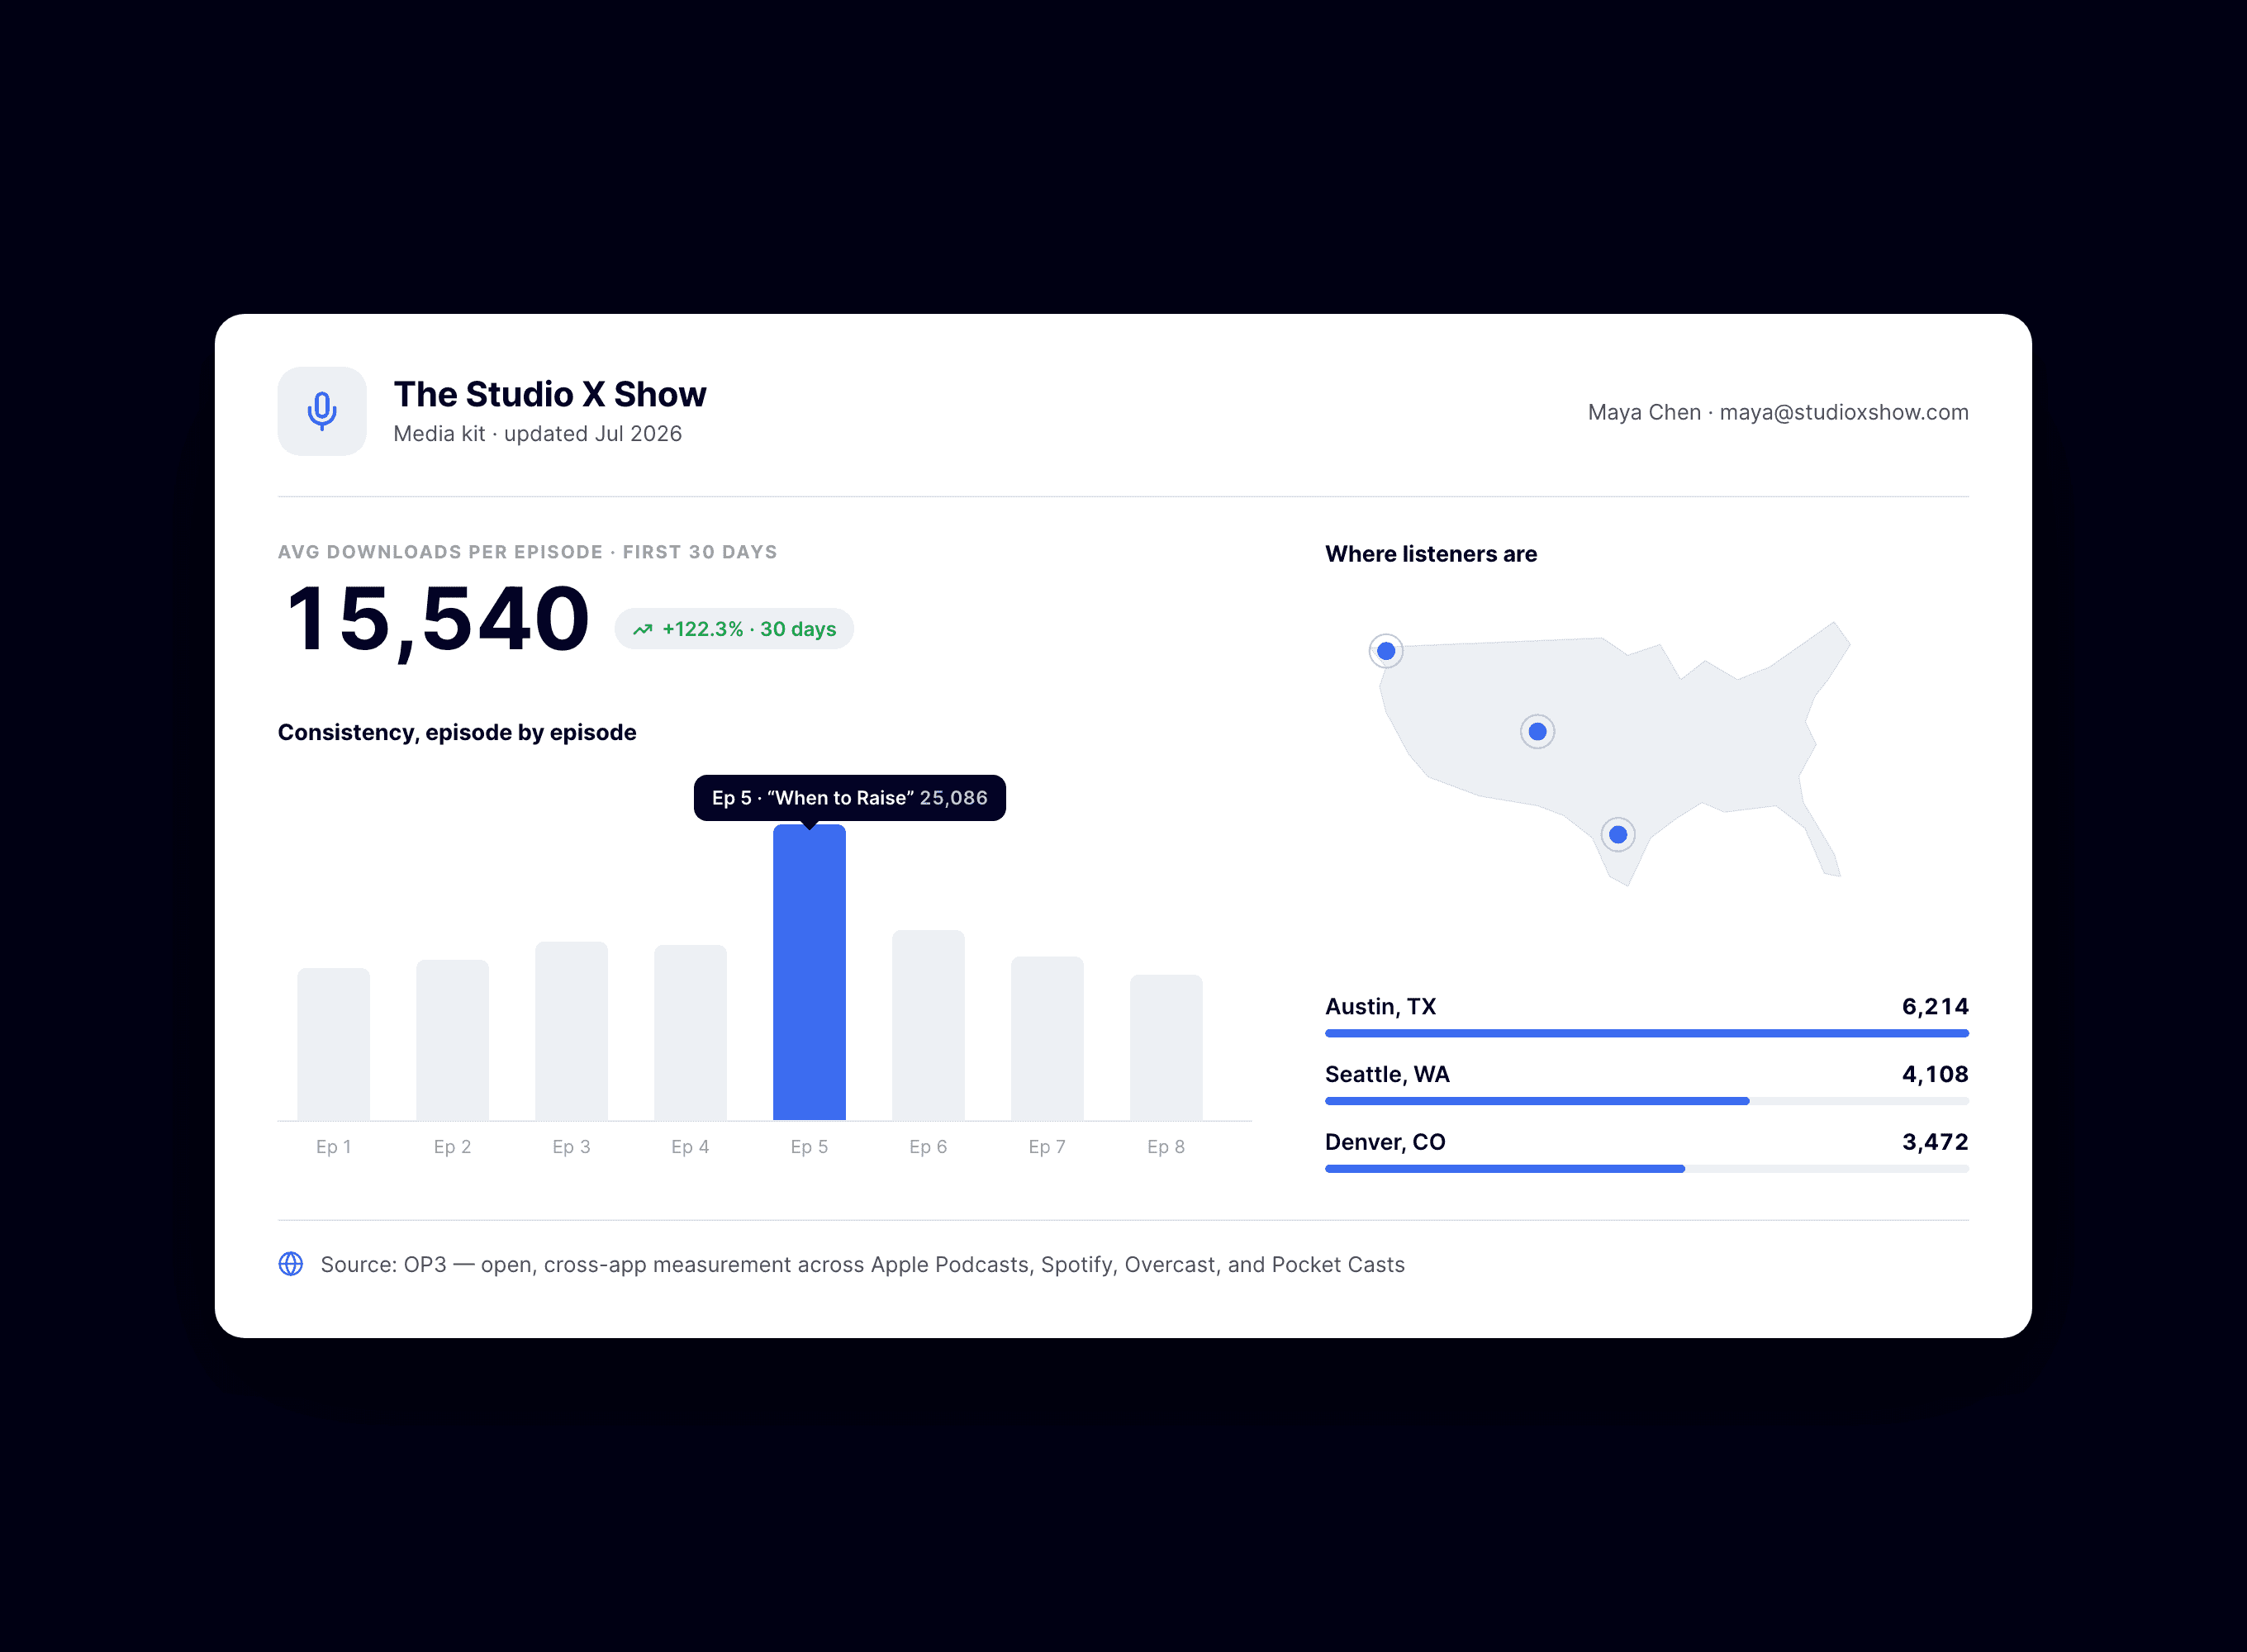Click the "Ep 1" axis label
2247x1652 pixels.
pos(333,1147)
